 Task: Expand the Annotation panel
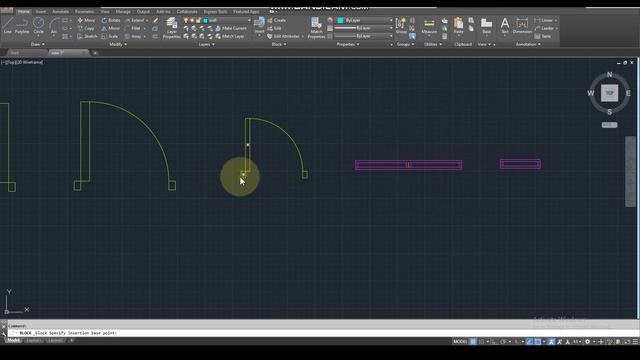point(528,44)
